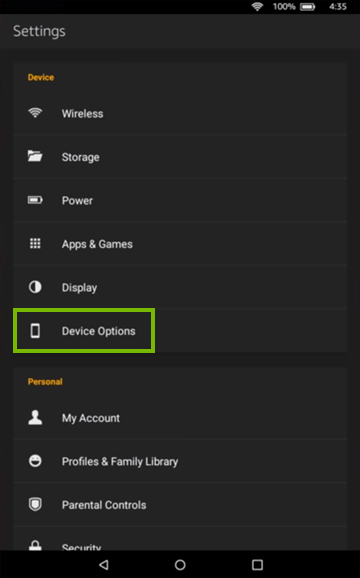Tap the Home circle button
This screenshot has height=578, width=360.
[180, 564]
